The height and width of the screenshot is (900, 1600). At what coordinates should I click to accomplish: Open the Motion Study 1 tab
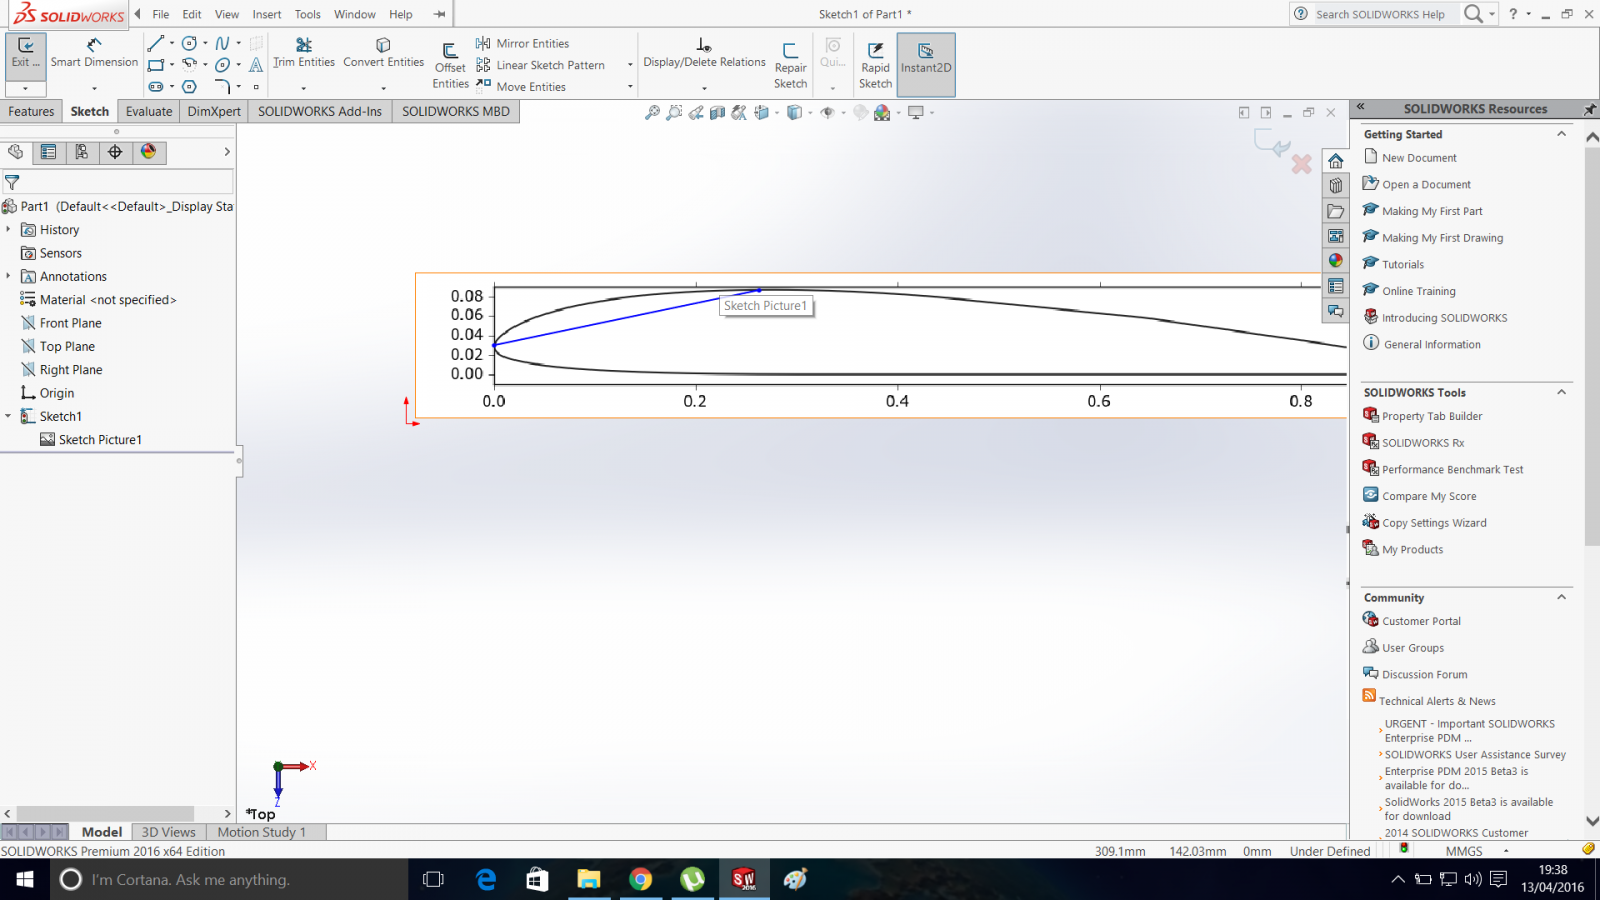point(262,832)
